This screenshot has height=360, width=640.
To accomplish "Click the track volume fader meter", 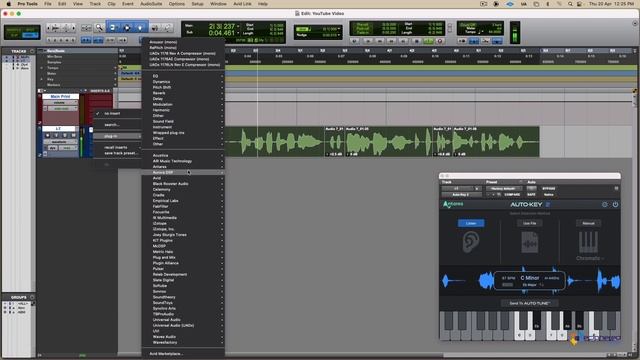I will point(82,141).
